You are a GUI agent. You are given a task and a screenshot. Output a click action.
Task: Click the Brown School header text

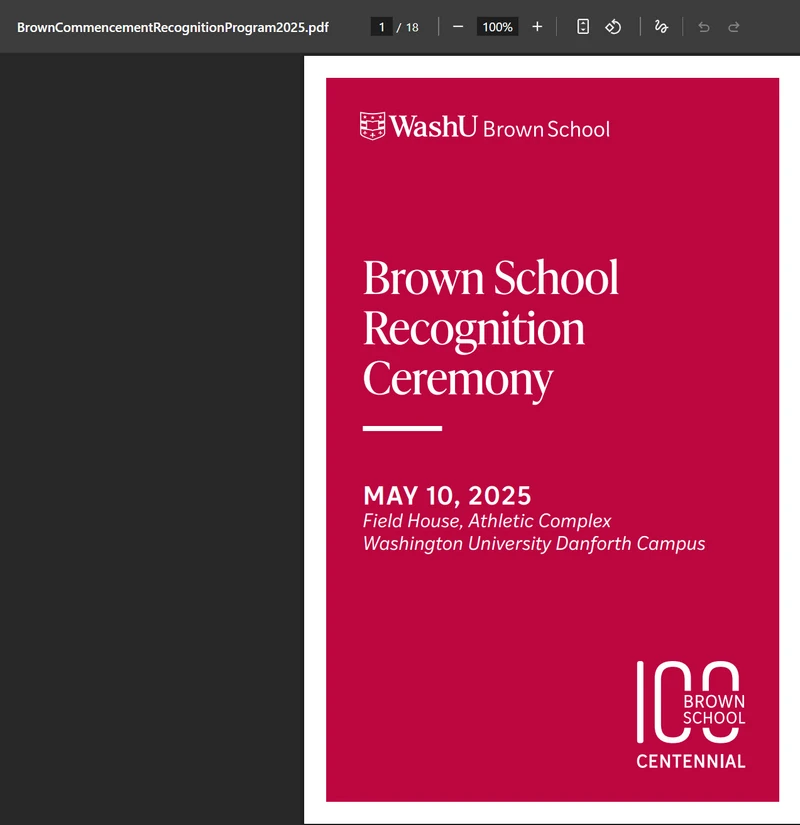coord(546,129)
